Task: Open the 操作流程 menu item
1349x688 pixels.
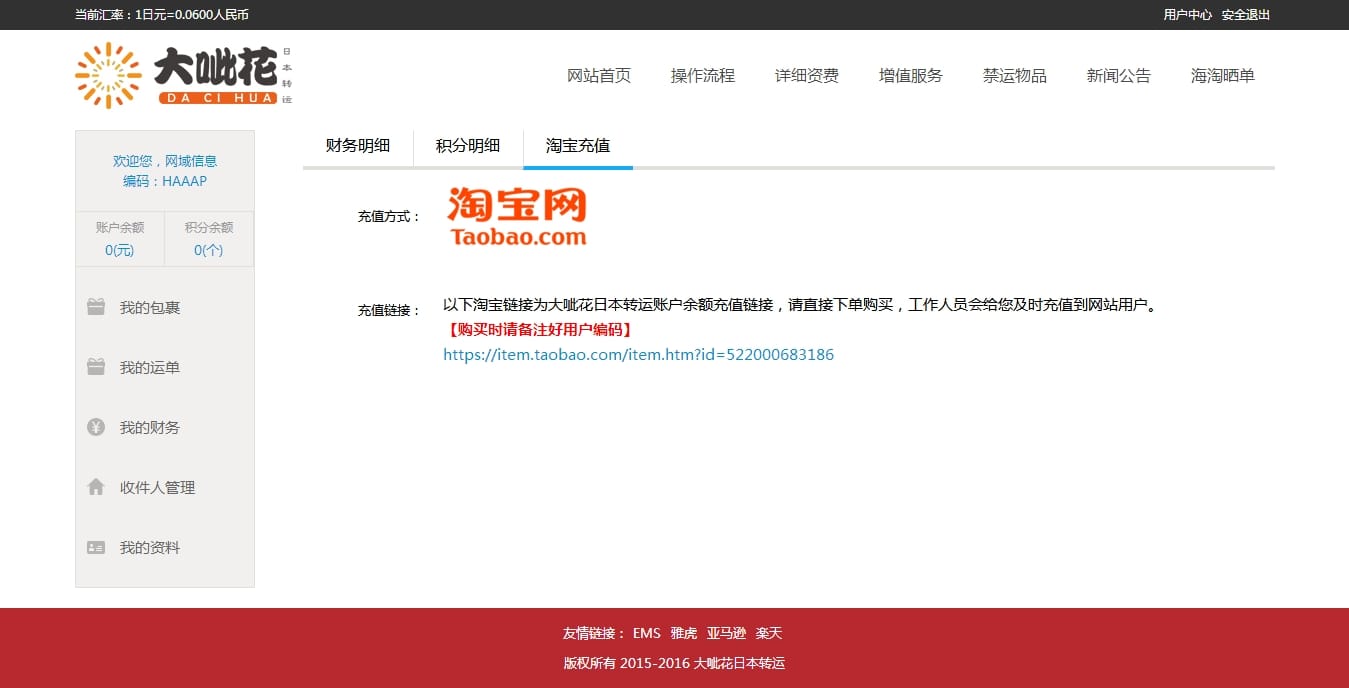Action: point(703,76)
